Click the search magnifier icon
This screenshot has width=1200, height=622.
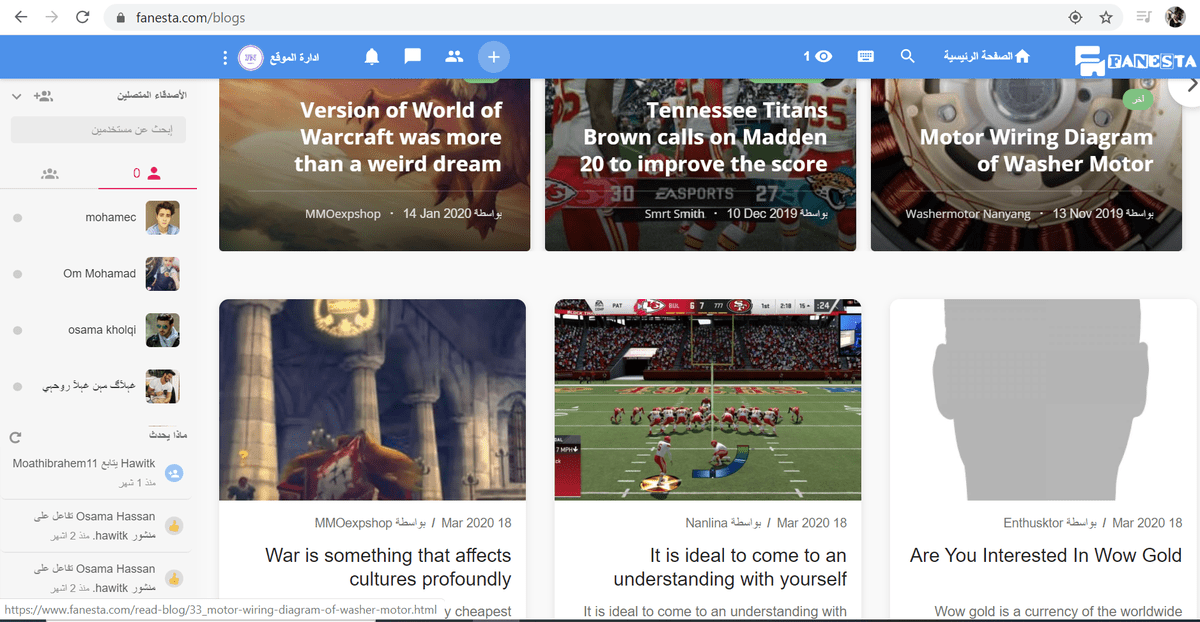pyautogui.click(x=907, y=57)
